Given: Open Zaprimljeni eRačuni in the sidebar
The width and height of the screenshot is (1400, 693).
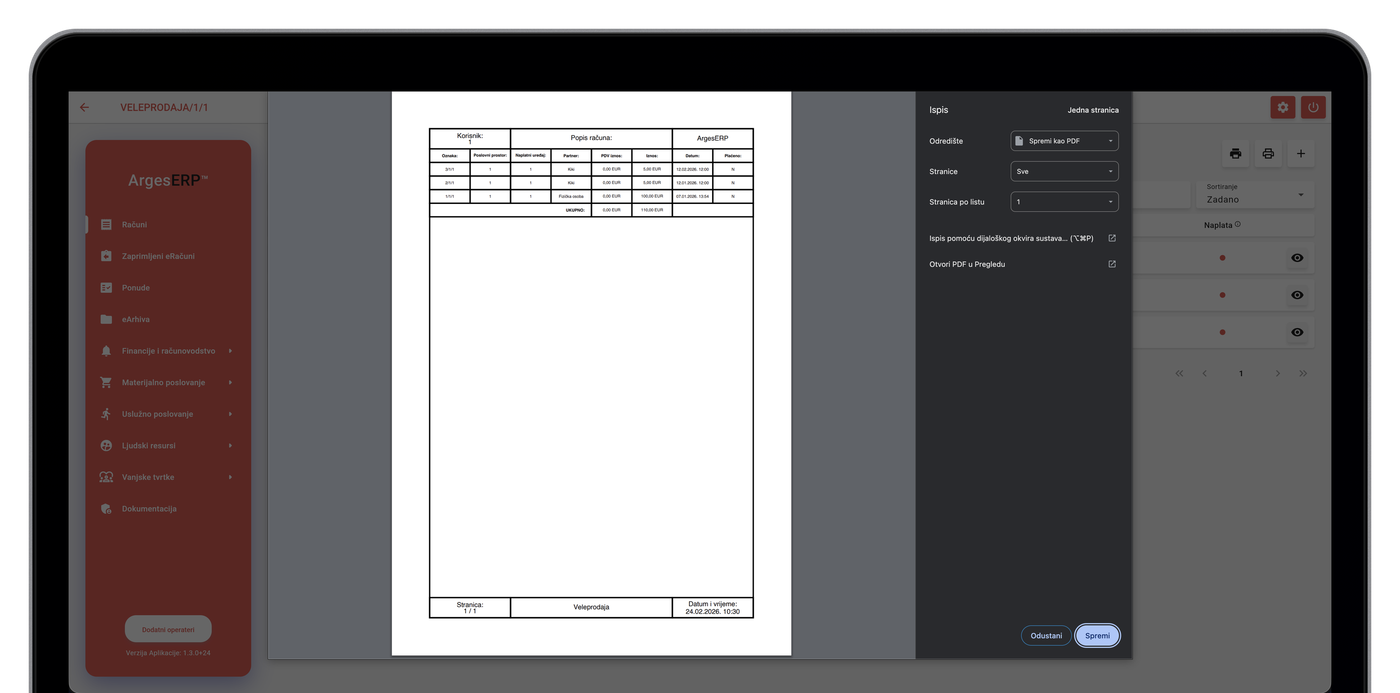Looking at the screenshot, I should (158, 256).
